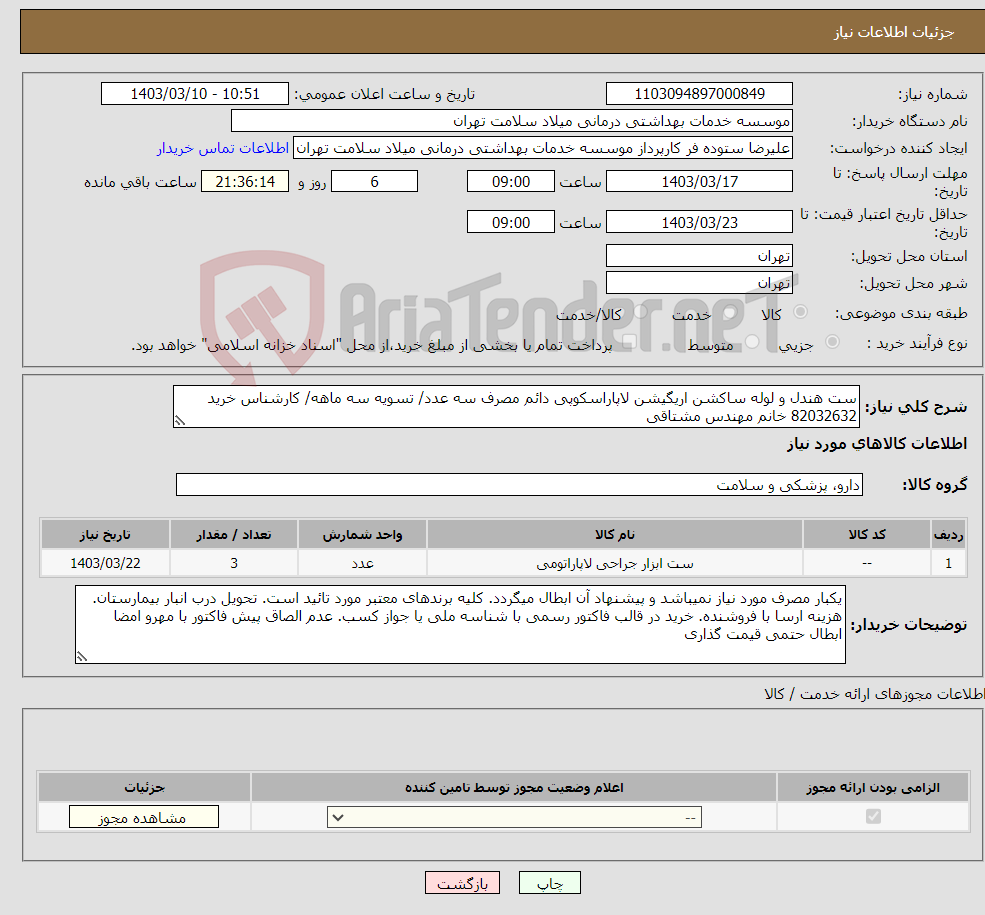Select the متوسط purchase type radio

click(x=752, y=342)
